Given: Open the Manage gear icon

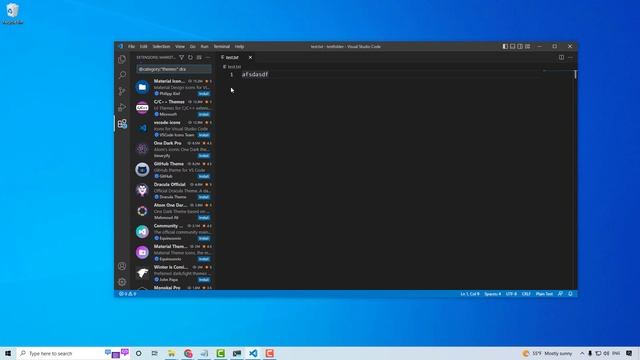Looking at the screenshot, I should (x=122, y=282).
